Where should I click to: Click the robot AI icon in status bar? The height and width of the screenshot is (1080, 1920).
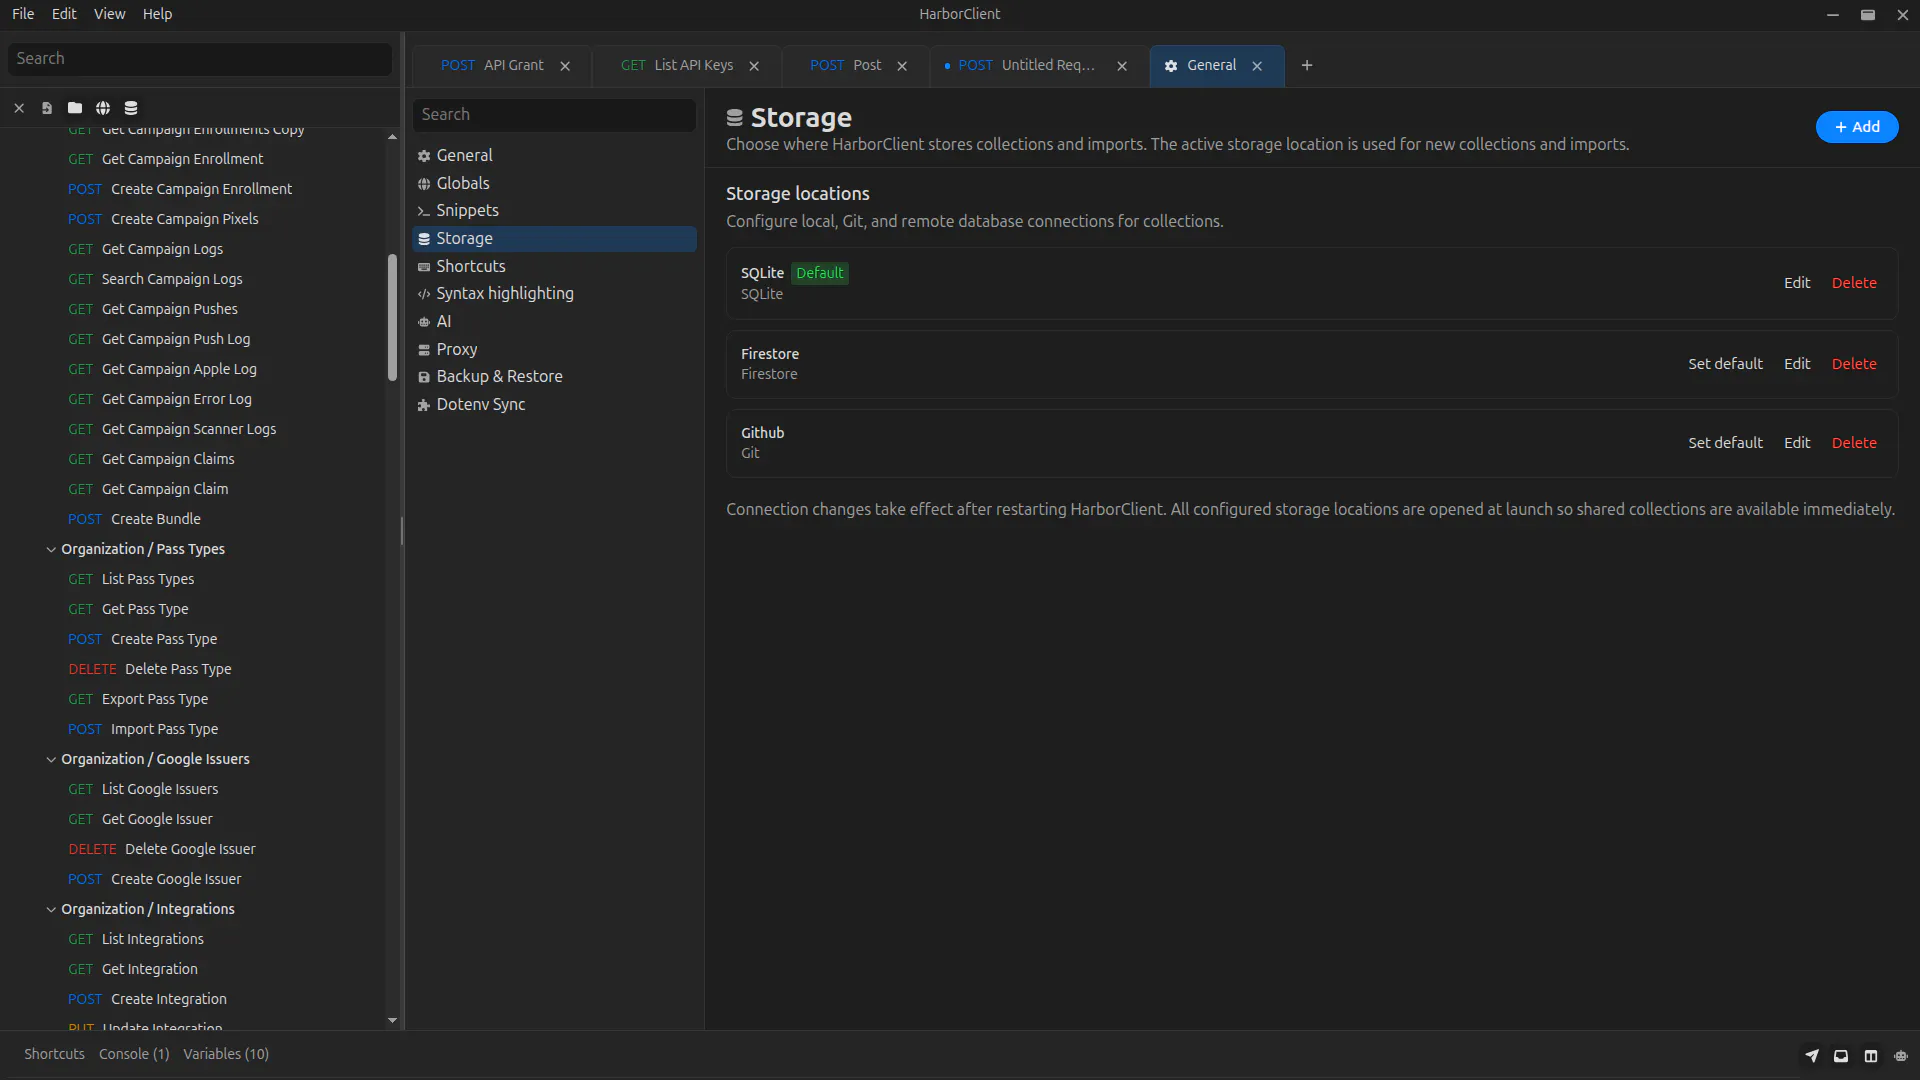pyautogui.click(x=1901, y=1055)
